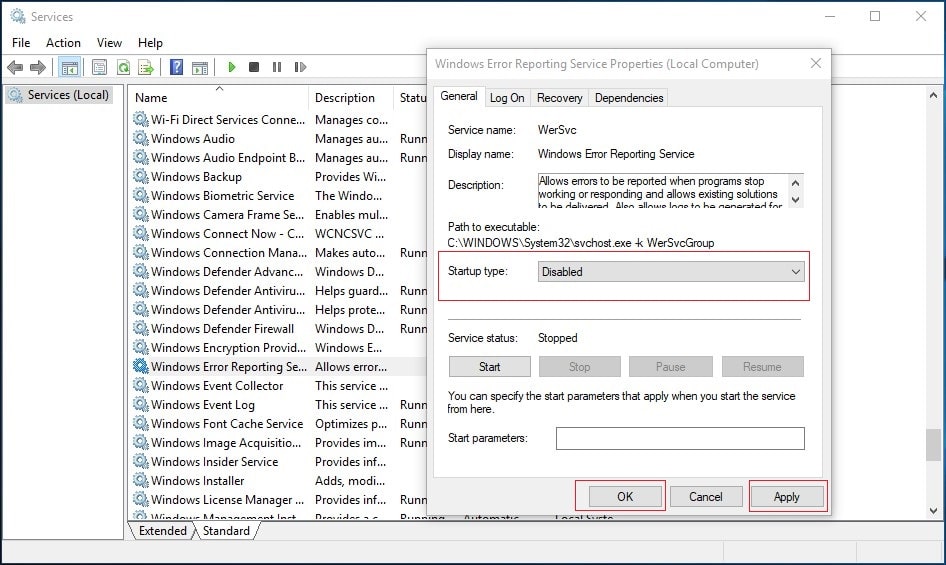Screen dimensions: 946x565
Task: Click Apply in Properties dialog
Action: tap(787, 496)
